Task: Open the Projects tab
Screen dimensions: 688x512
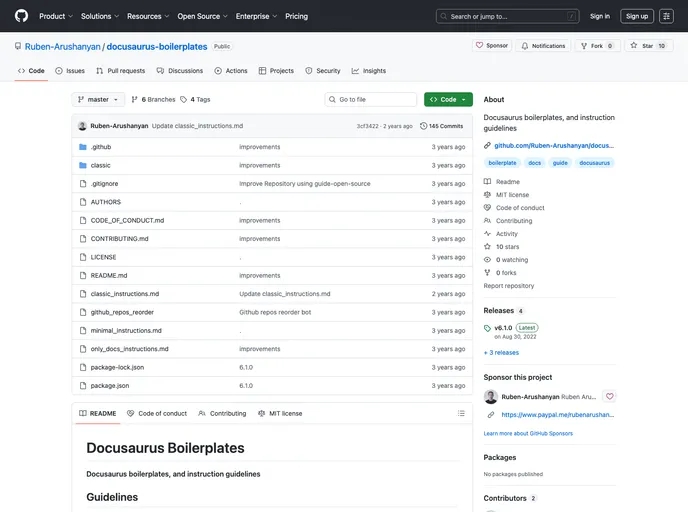Action: click(276, 71)
